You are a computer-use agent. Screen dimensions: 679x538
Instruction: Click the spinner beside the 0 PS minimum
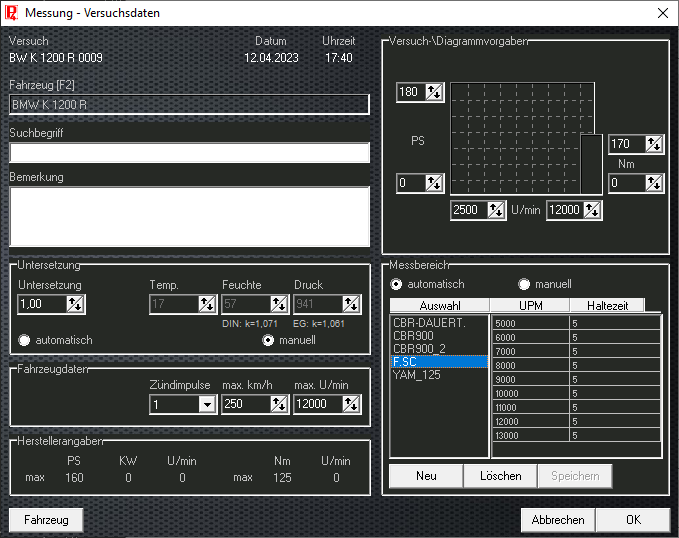pos(433,183)
